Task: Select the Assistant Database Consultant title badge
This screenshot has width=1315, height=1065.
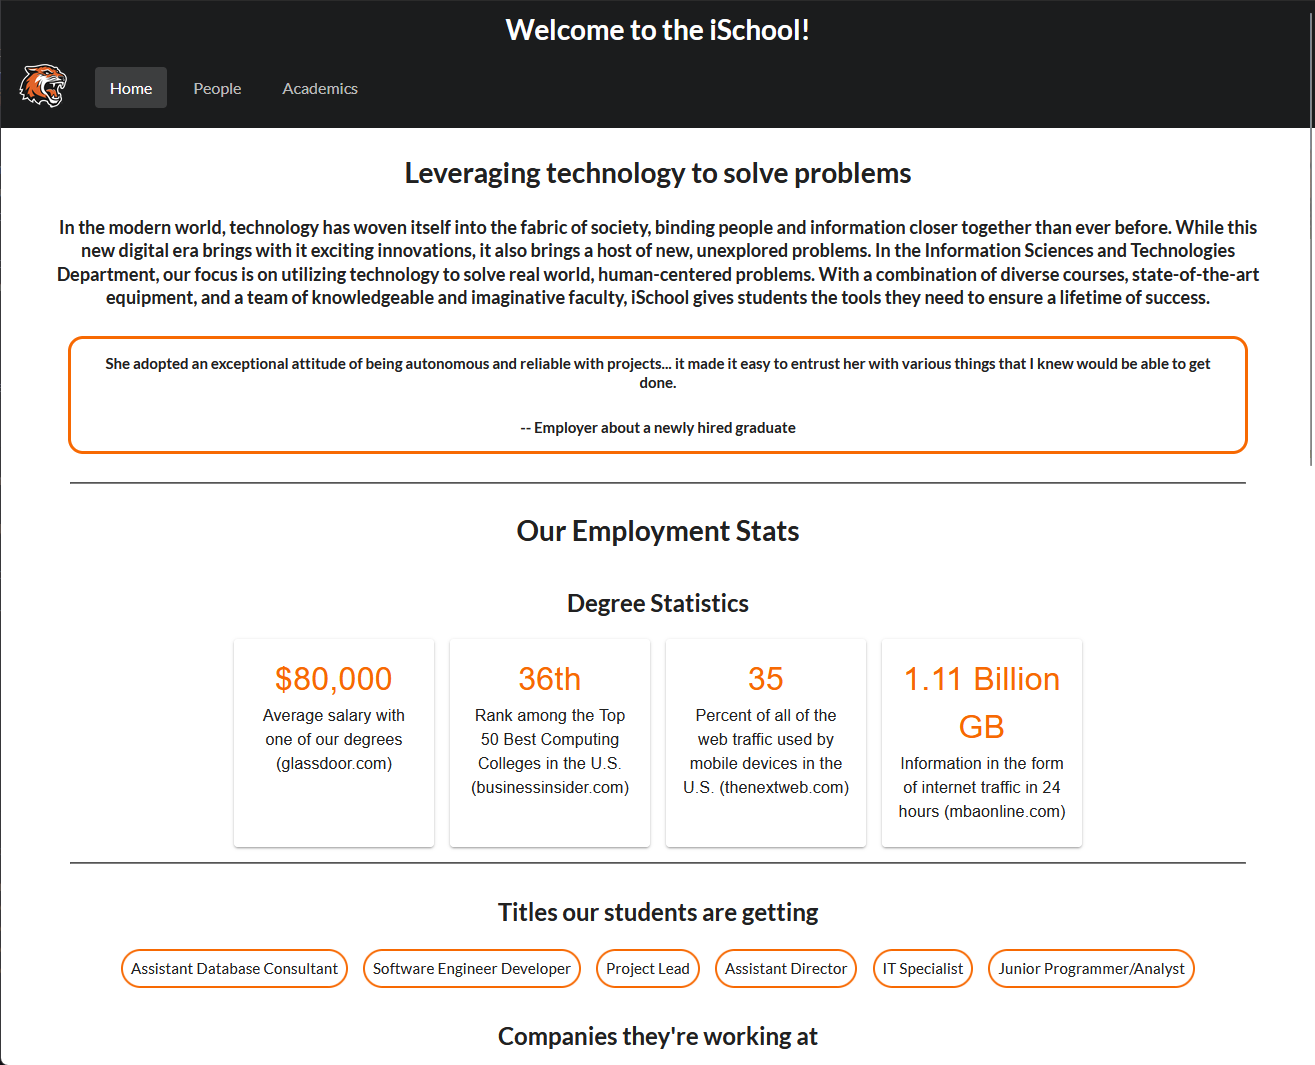Action: click(x=234, y=968)
